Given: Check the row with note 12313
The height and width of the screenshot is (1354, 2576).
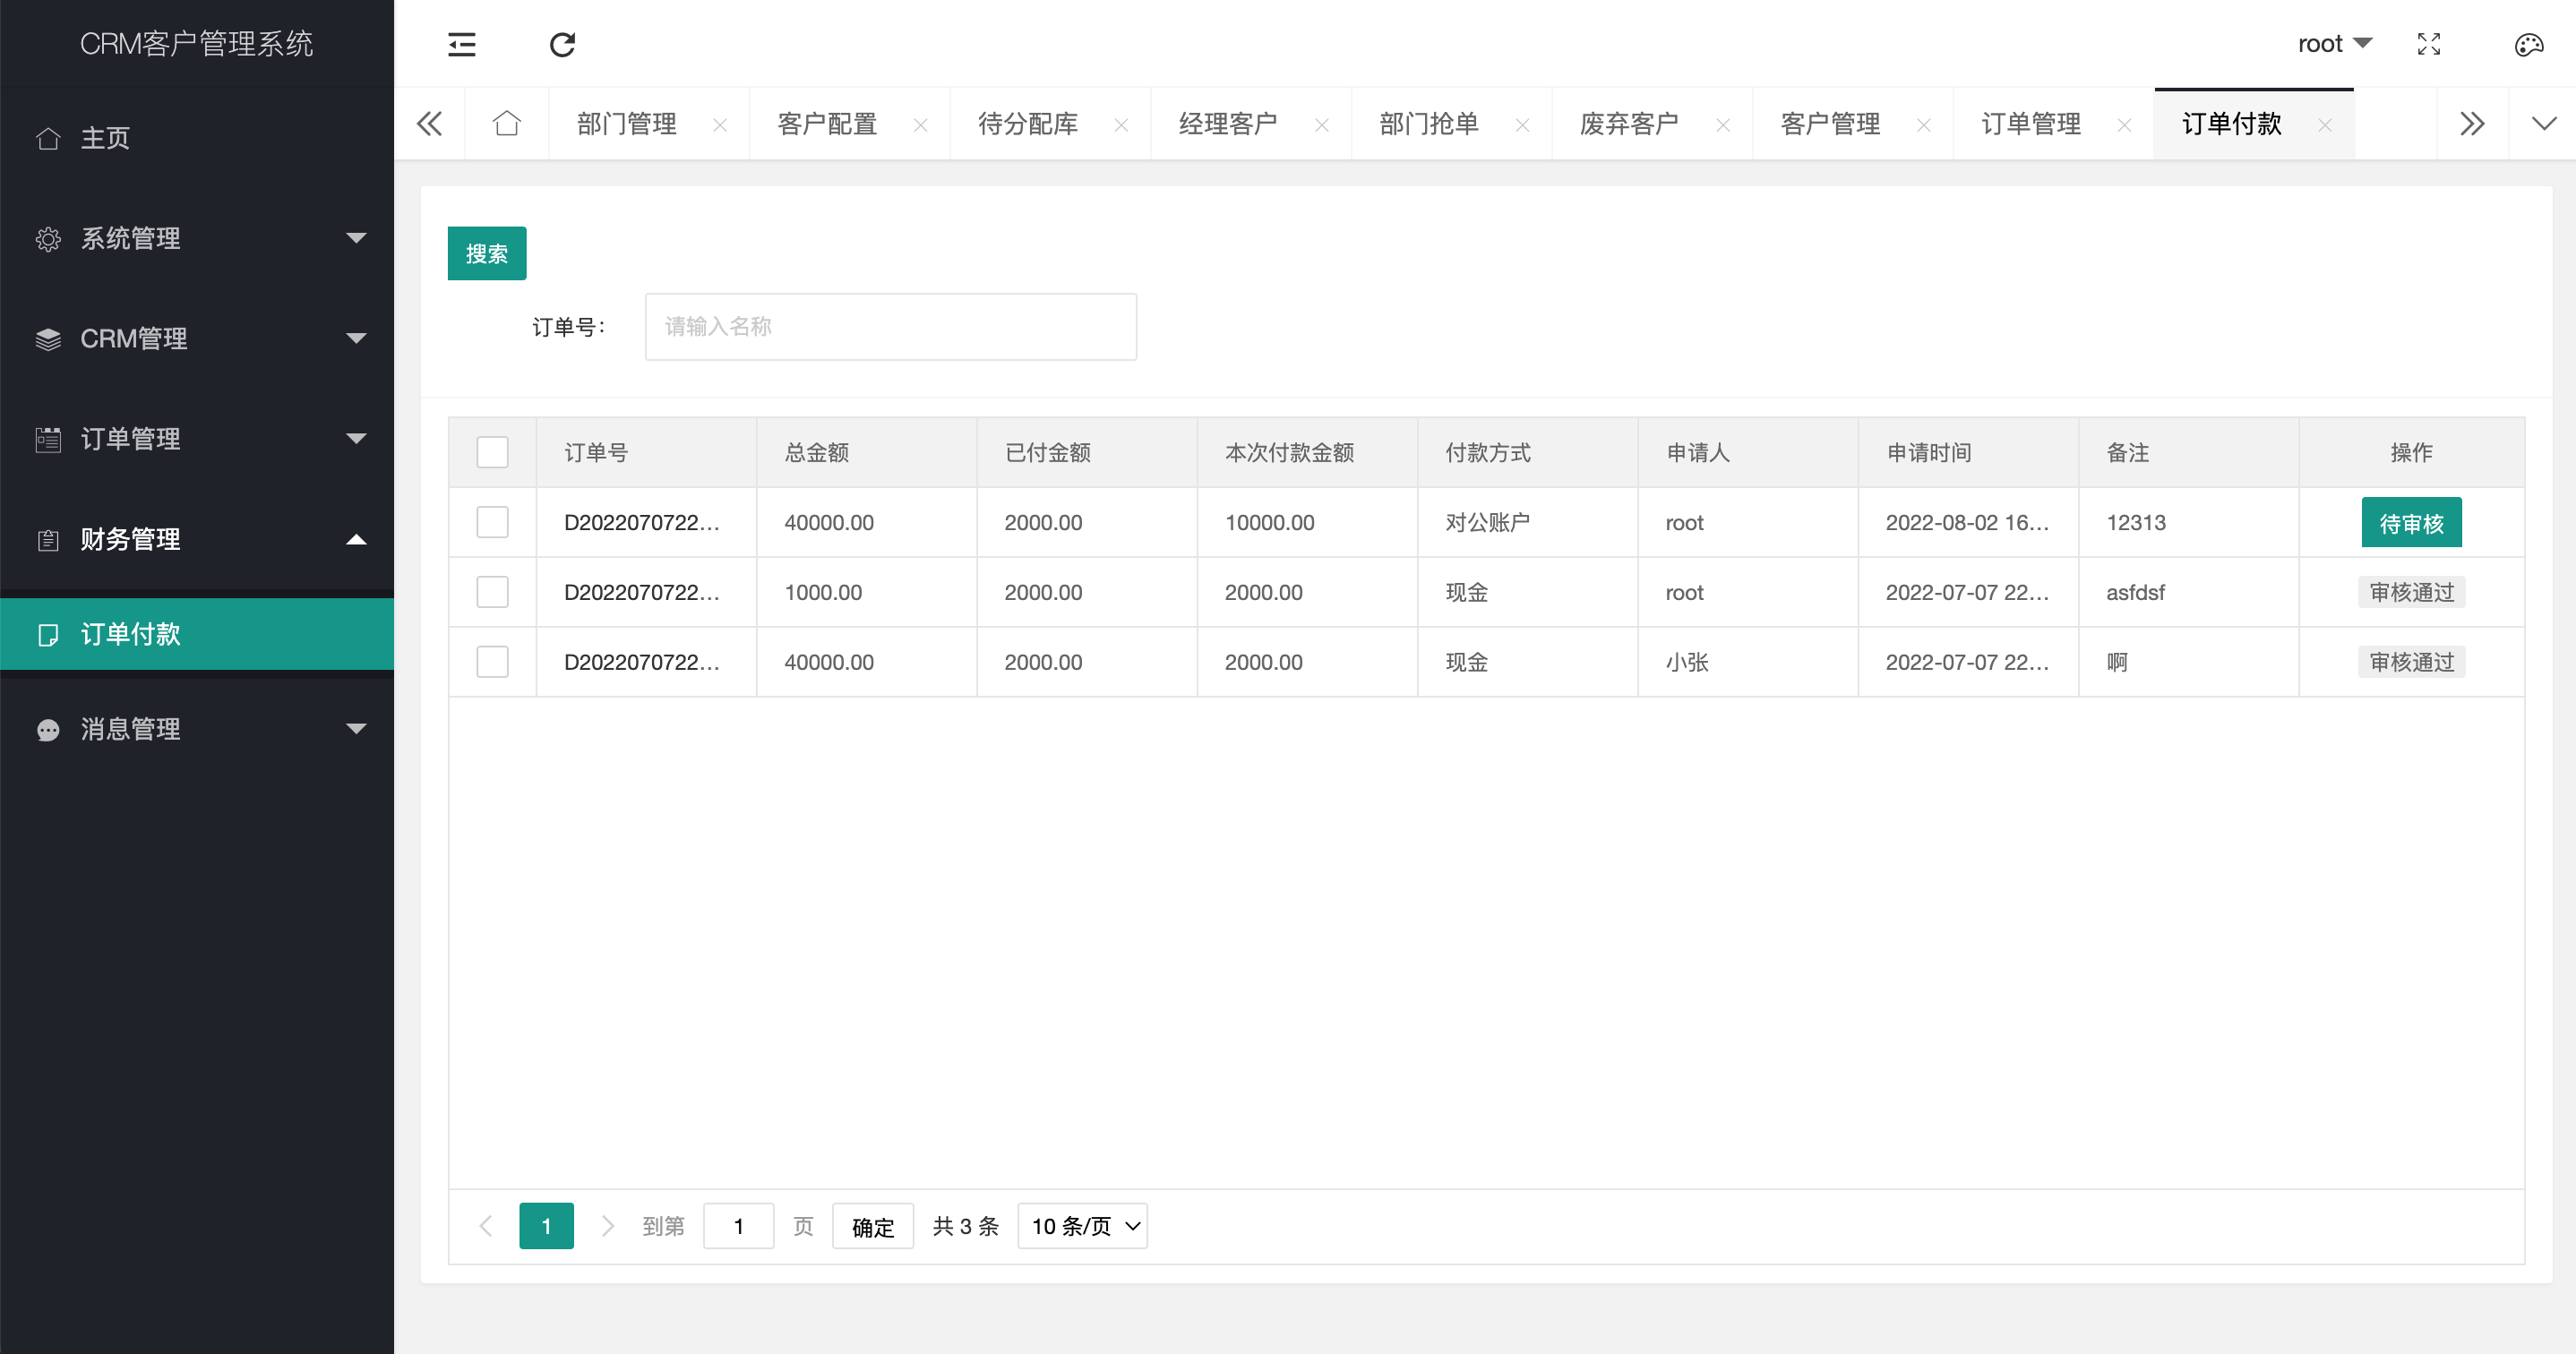Looking at the screenshot, I should pos(492,522).
